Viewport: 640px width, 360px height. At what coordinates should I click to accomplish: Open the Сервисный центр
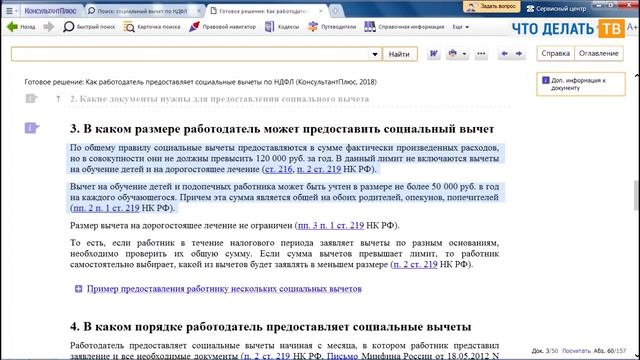(556, 8)
